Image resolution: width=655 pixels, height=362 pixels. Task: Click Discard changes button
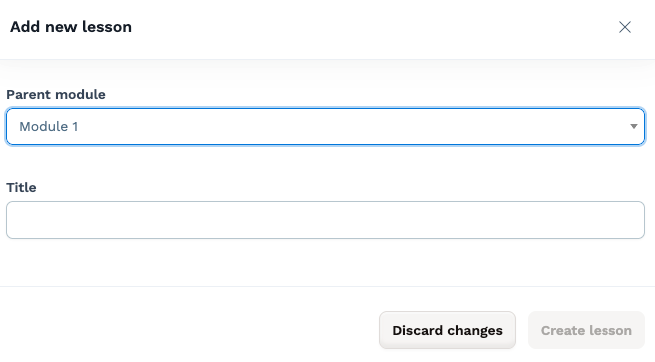(x=447, y=330)
